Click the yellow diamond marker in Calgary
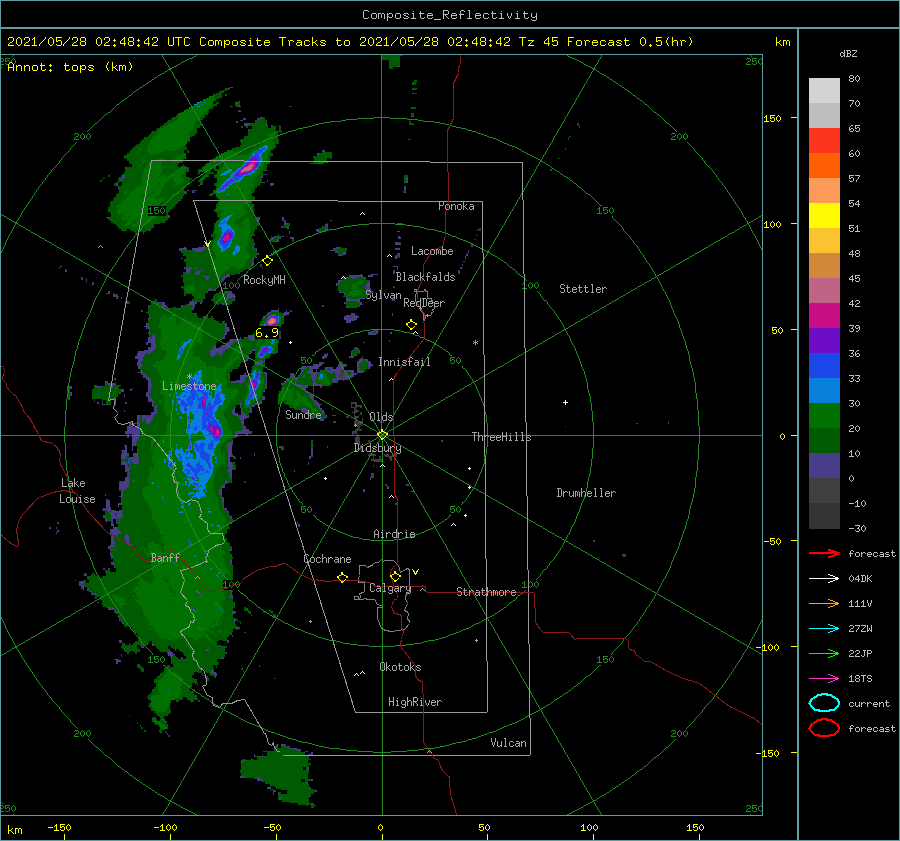The image size is (900, 841). click(x=395, y=576)
